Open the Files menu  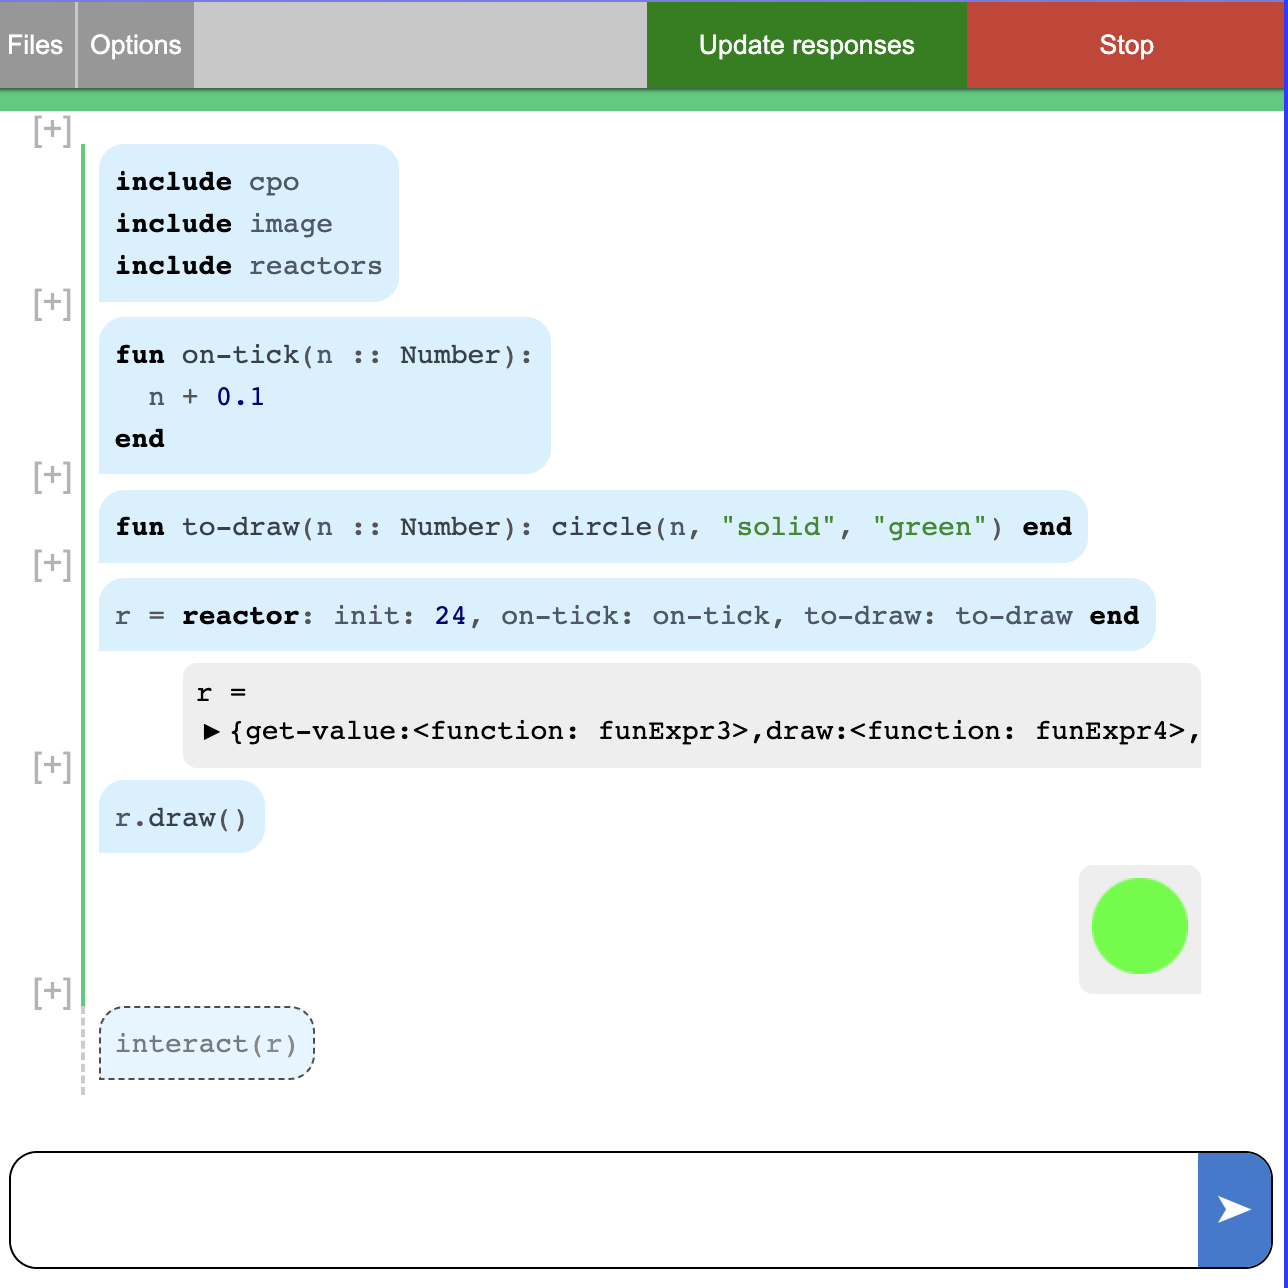pyautogui.click(x=37, y=45)
